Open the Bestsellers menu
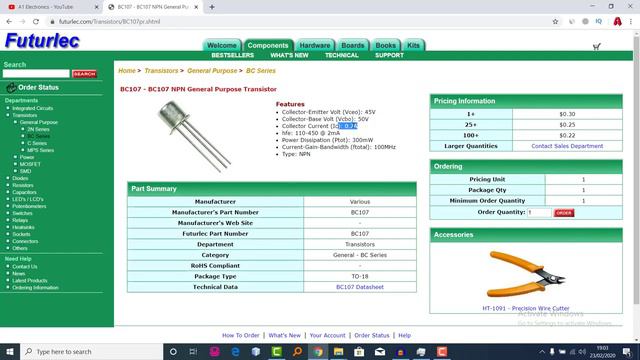 point(233,55)
